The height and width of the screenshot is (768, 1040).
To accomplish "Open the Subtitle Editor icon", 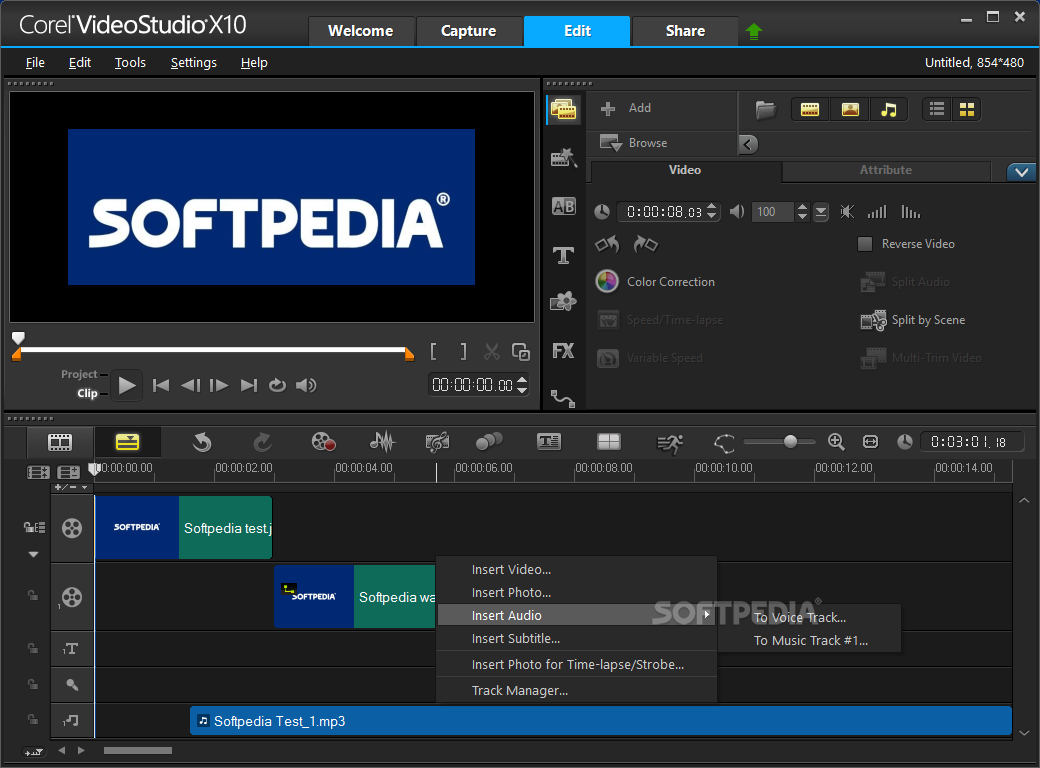I will point(549,442).
